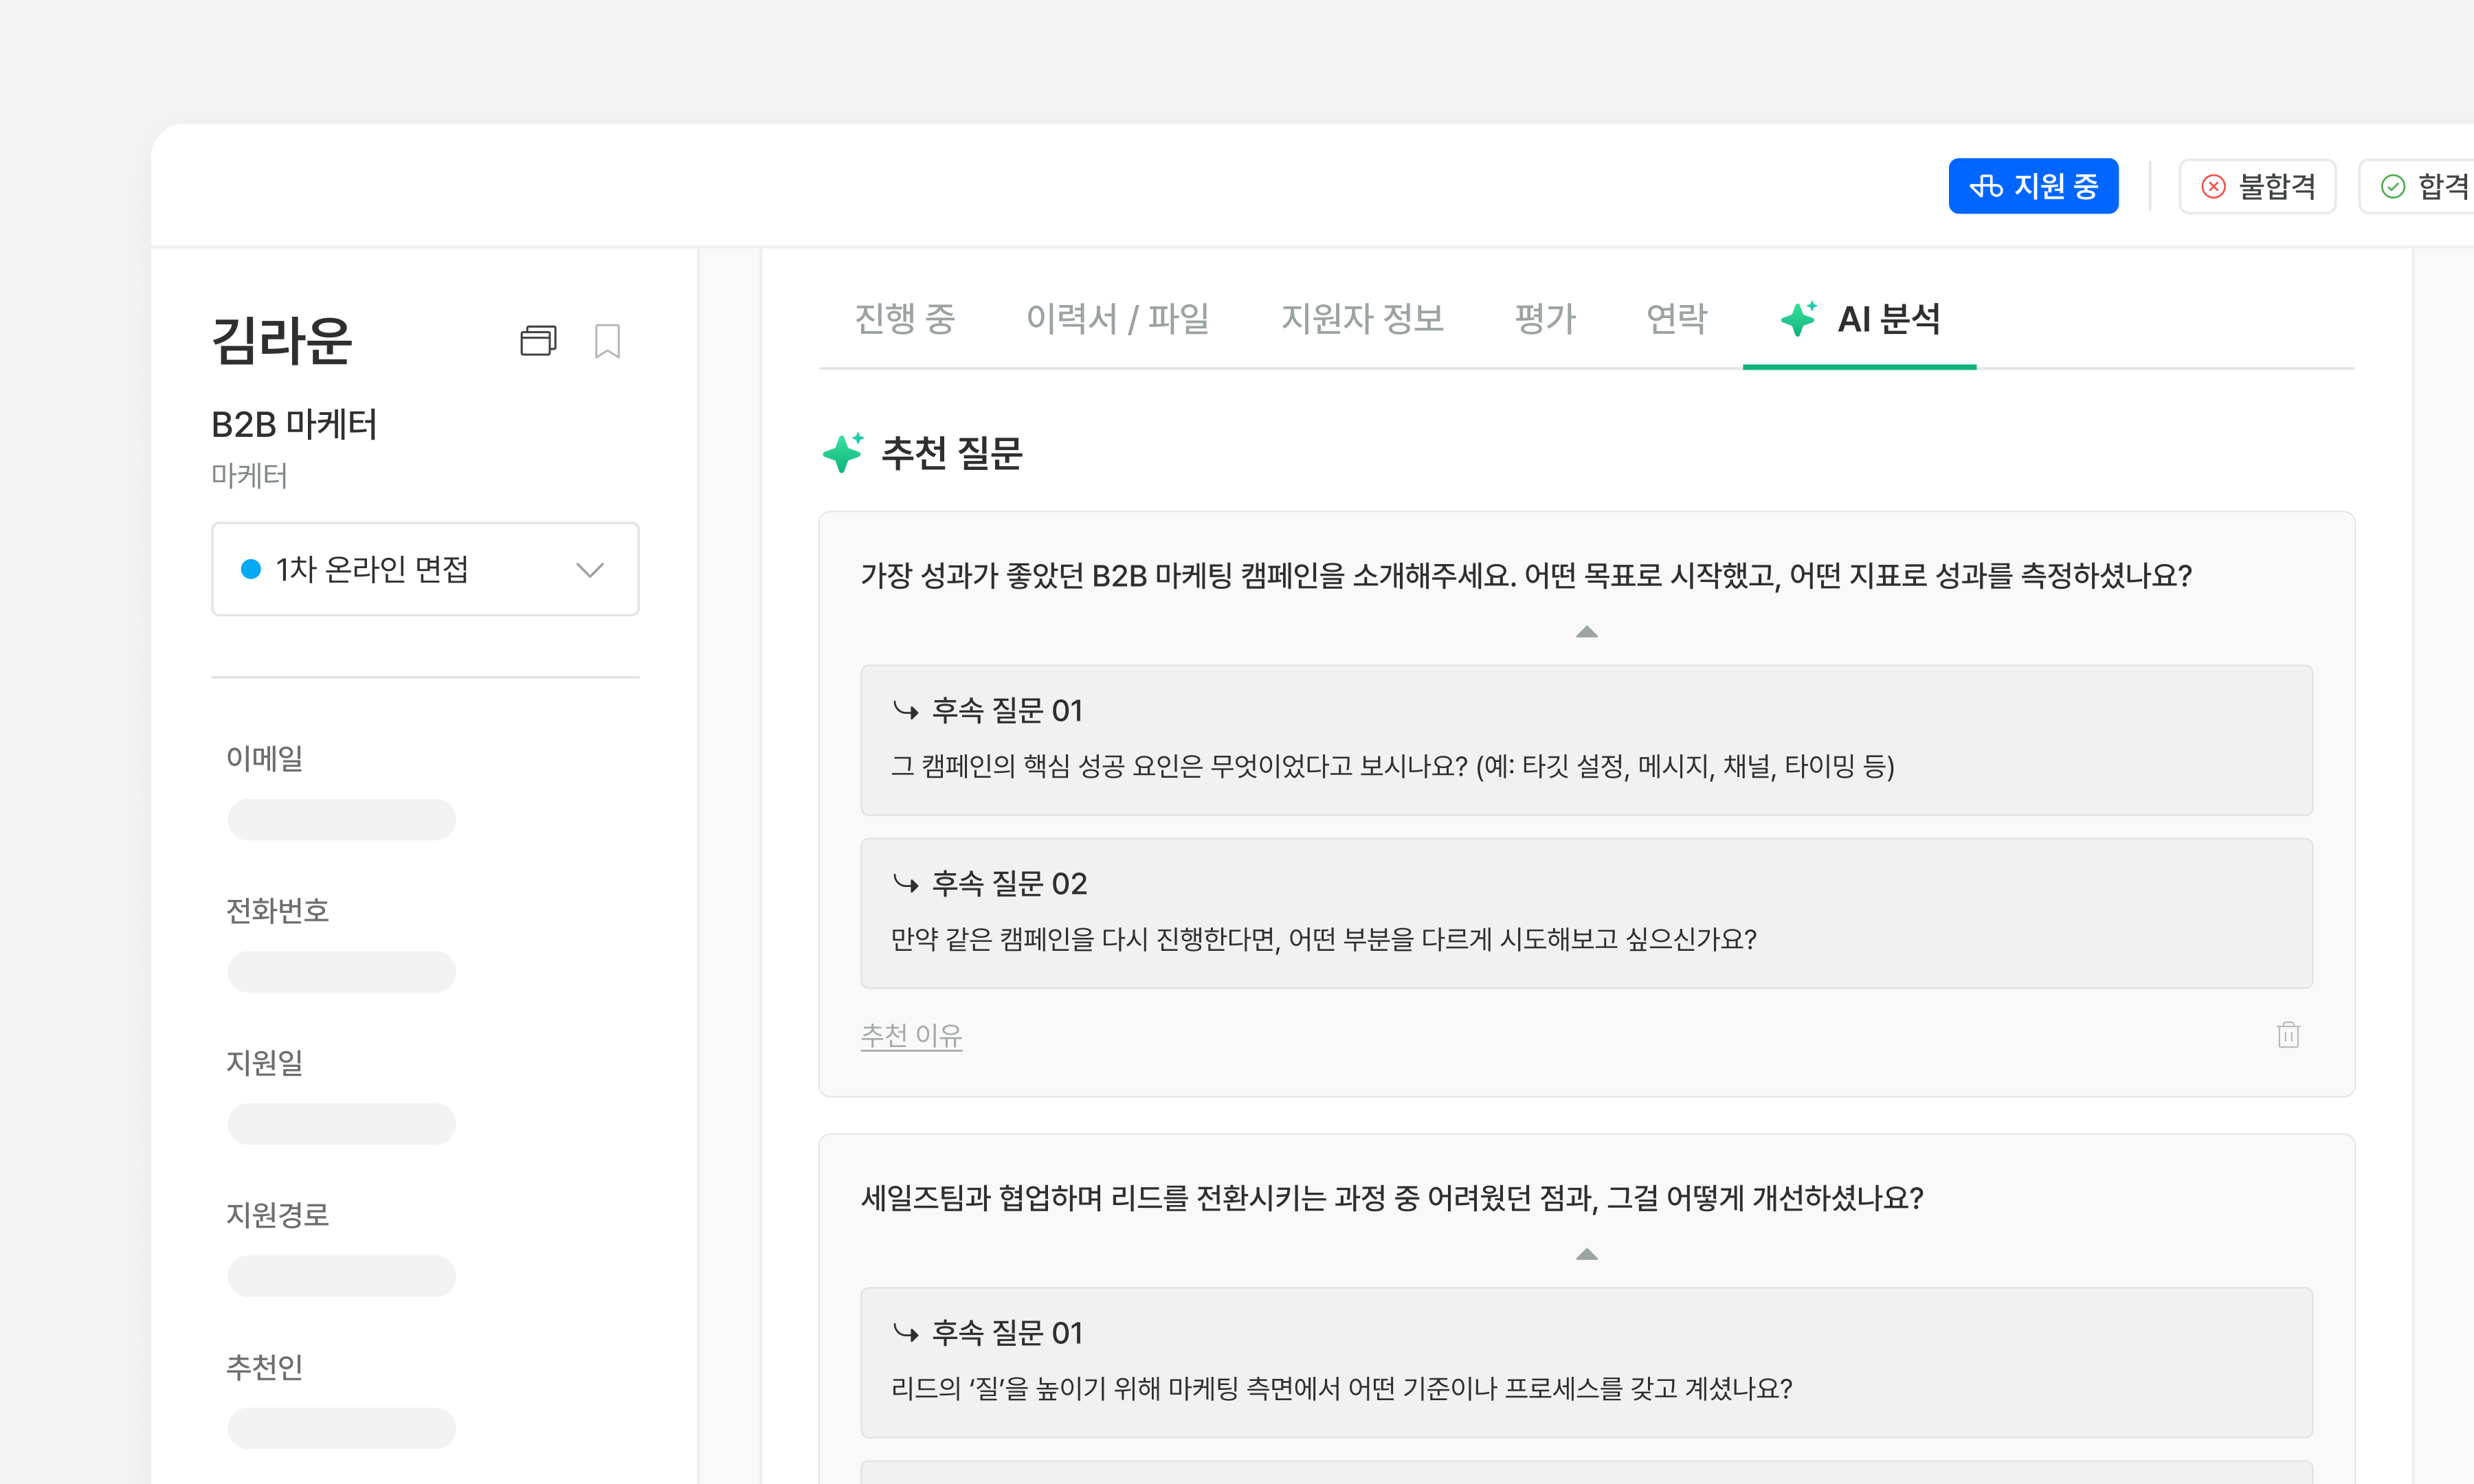The width and height of the screenshot is (2474, 1484).
Task: Click the stacked-windows icon beside 김라운
Action: tap(538, 341)
